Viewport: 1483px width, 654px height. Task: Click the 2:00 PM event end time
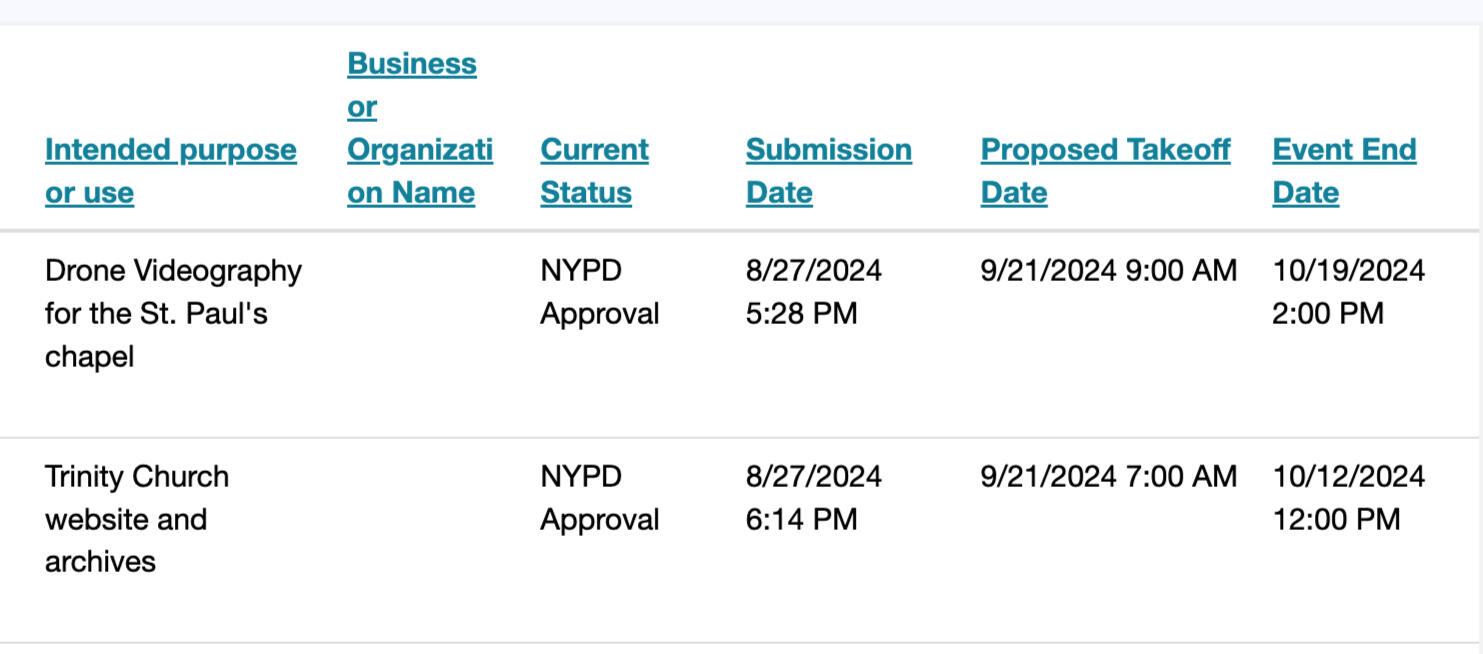[1327, 314]
